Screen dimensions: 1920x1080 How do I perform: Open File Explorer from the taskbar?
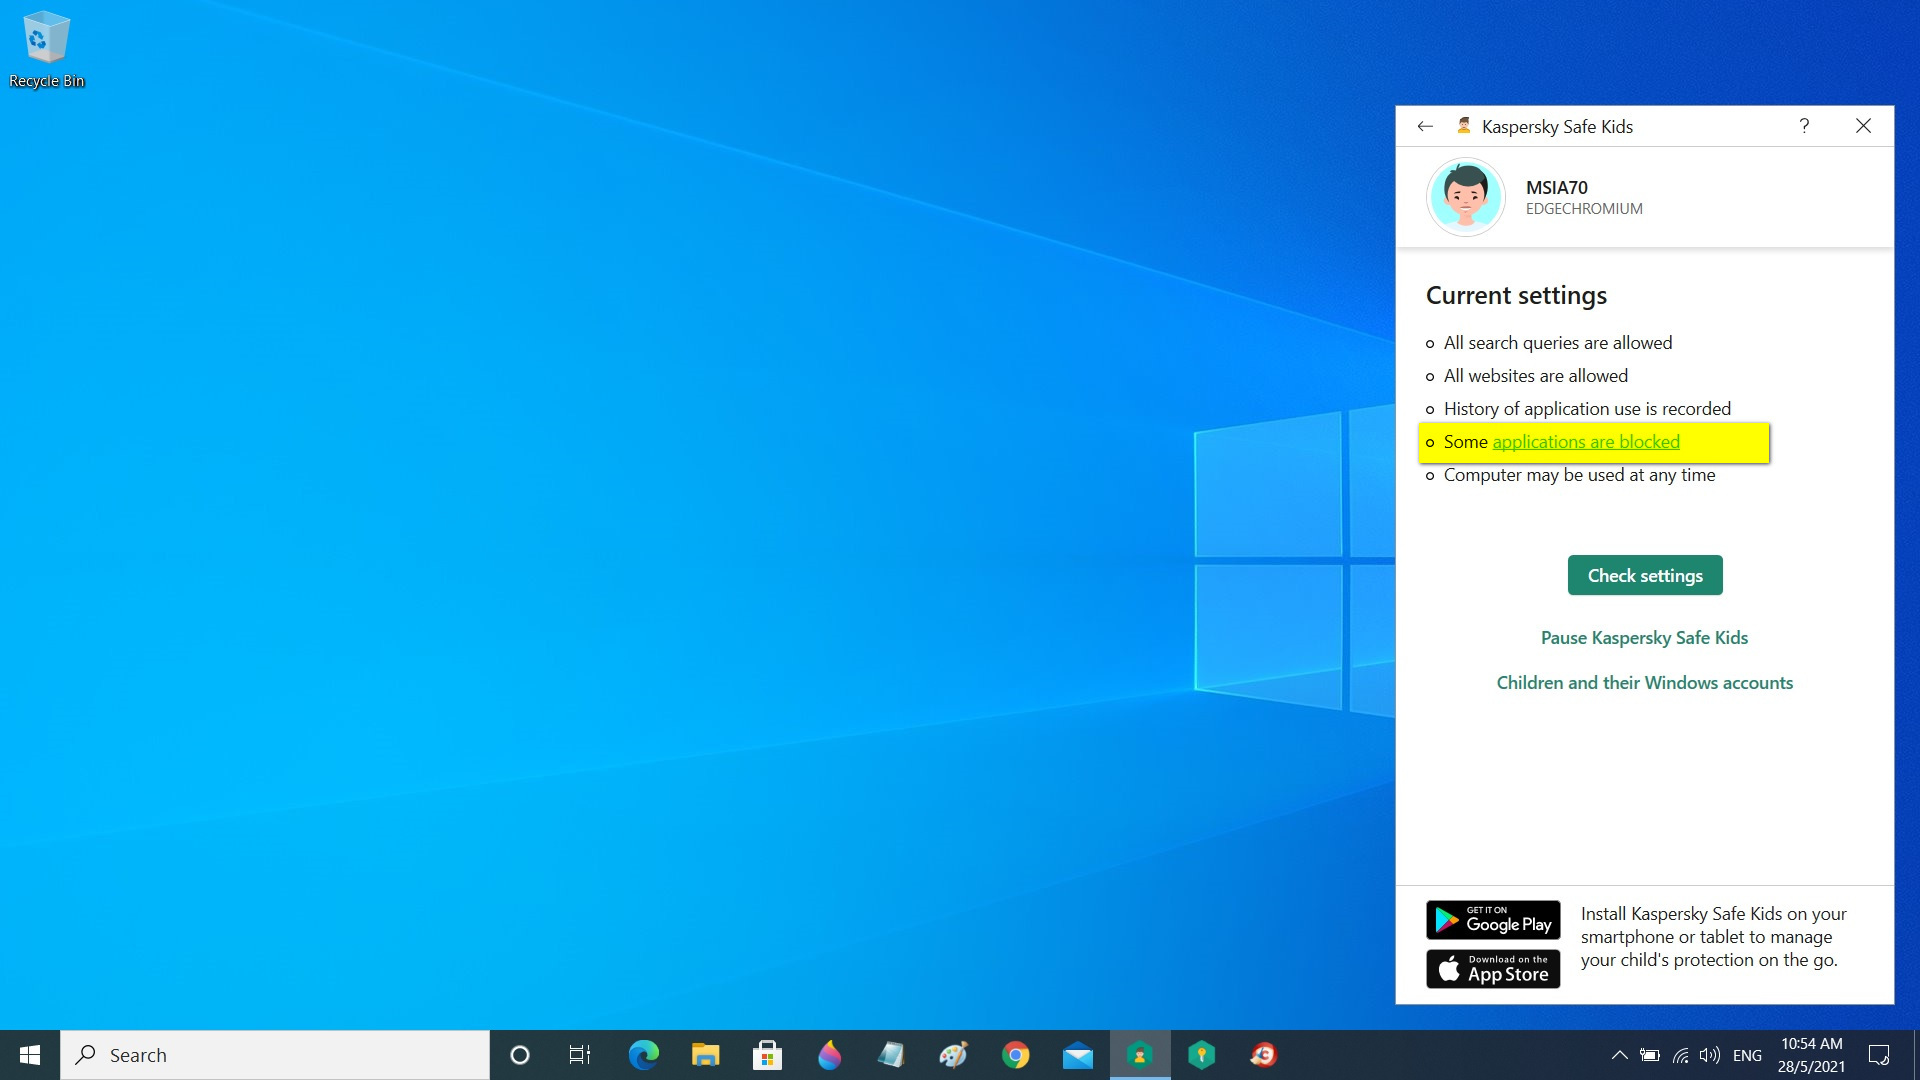point(705,1055)
